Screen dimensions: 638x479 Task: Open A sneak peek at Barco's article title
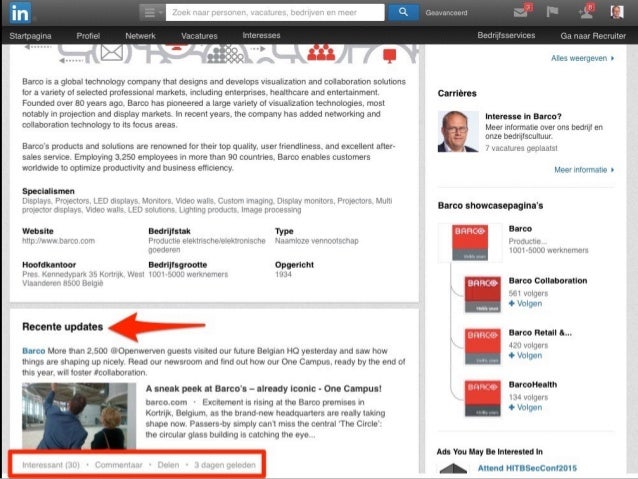264,389
